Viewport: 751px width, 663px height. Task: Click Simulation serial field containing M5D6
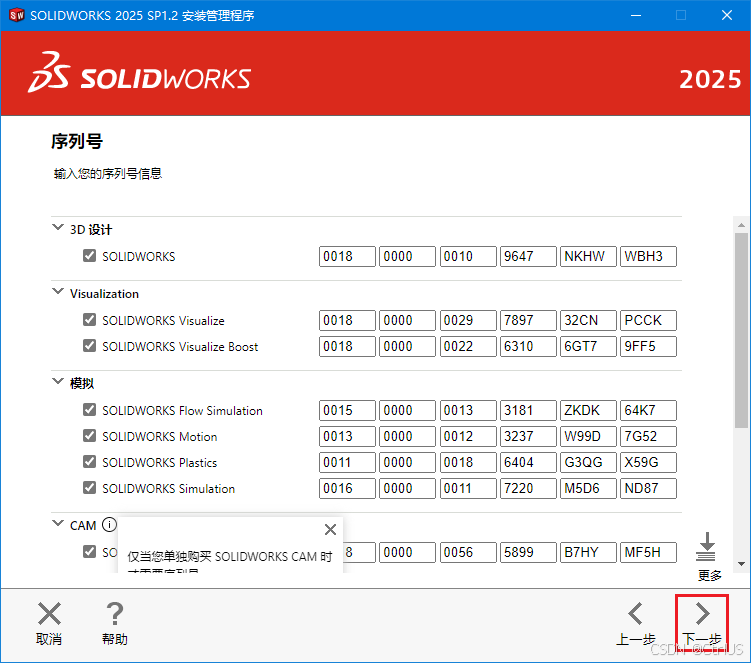coord(588,489)
